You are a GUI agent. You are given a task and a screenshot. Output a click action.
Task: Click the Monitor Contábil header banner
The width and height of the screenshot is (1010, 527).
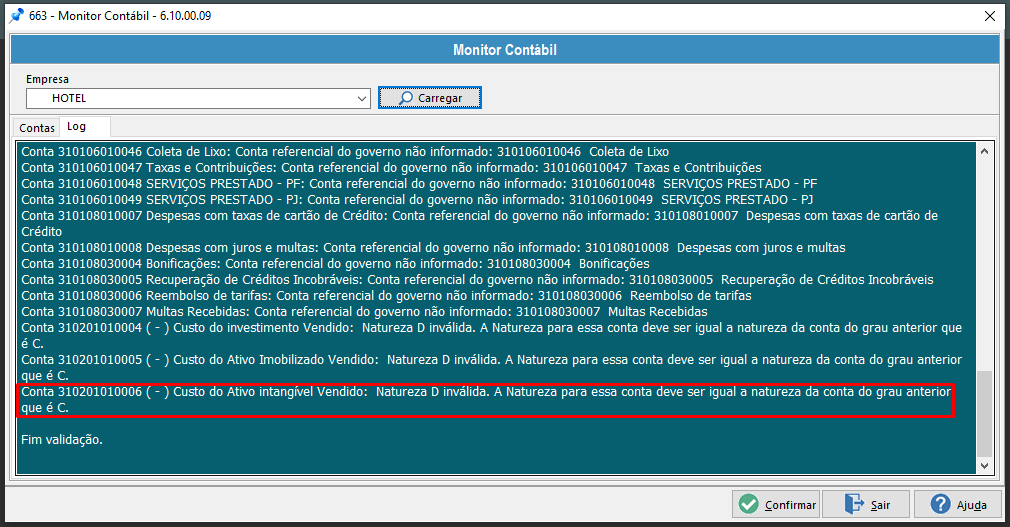[505, 50]
